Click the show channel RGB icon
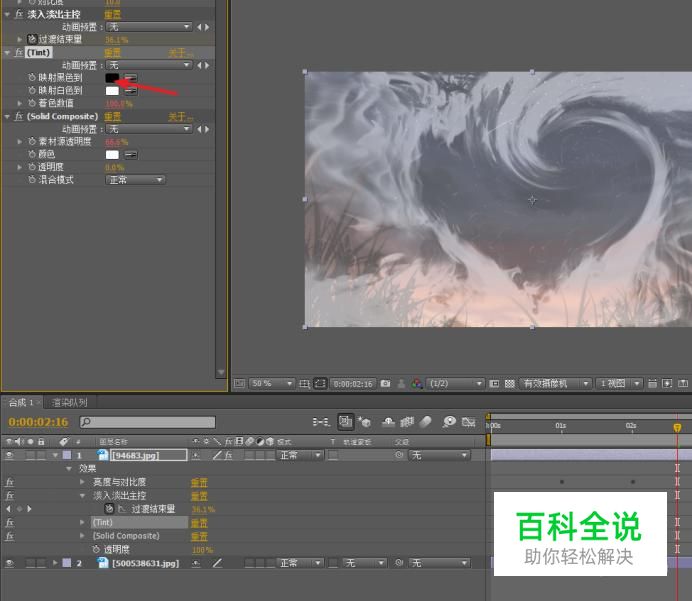This screenshot has width=692, height=601. tap(416, 383)
